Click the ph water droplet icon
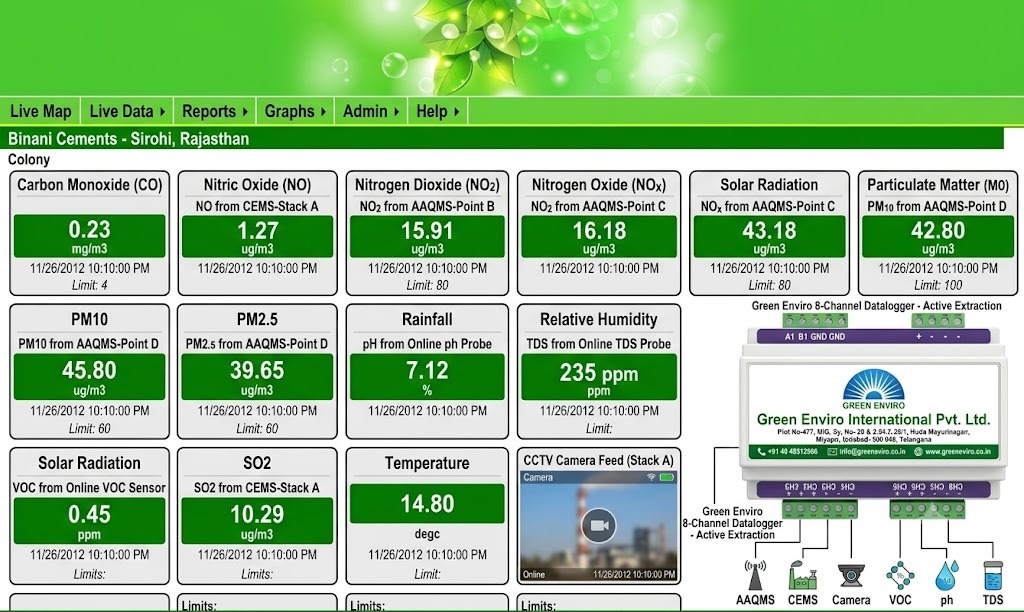 (x=946, y=575)
